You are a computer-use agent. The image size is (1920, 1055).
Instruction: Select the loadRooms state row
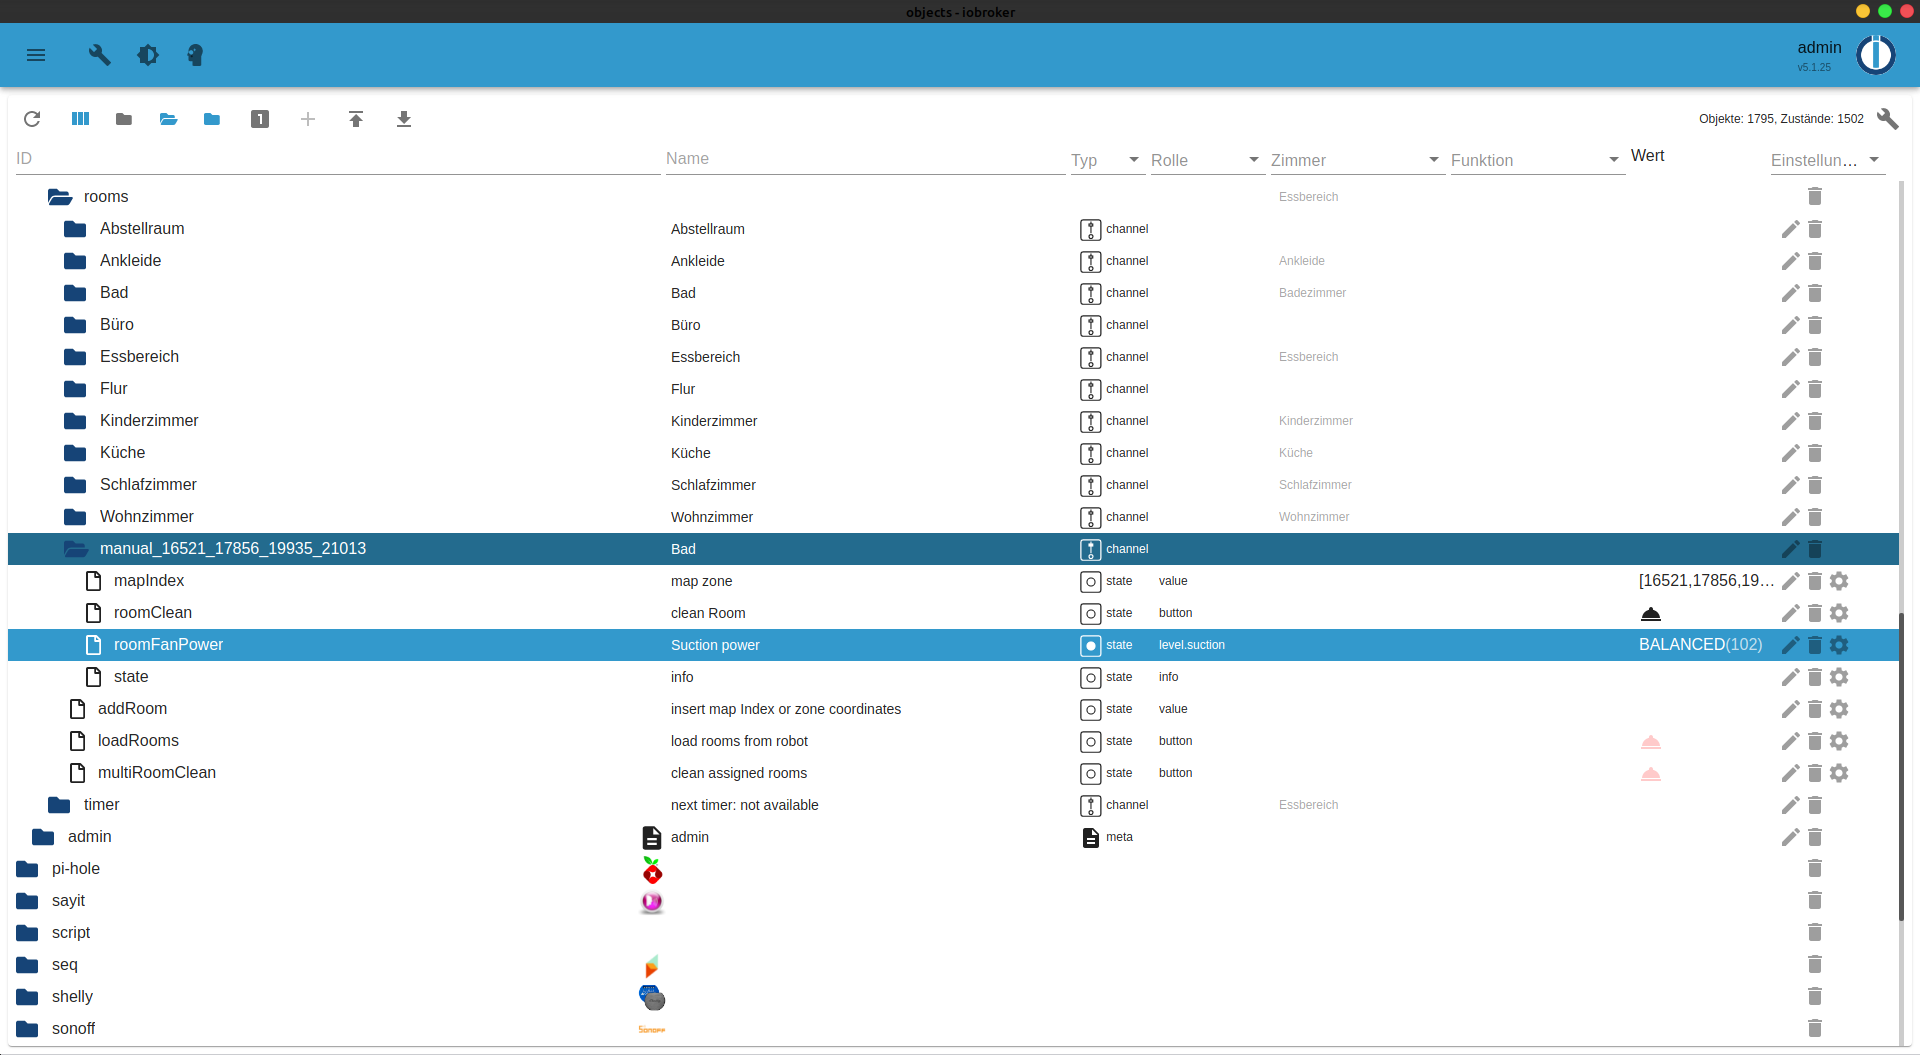tap(953, 741)
